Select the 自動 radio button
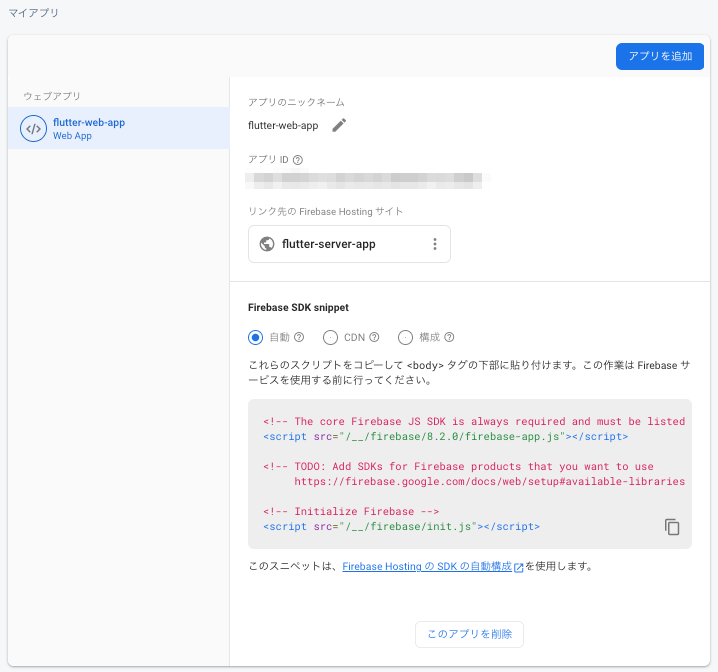Viewport: 718px width, 672px height. (x=256, y=337)
